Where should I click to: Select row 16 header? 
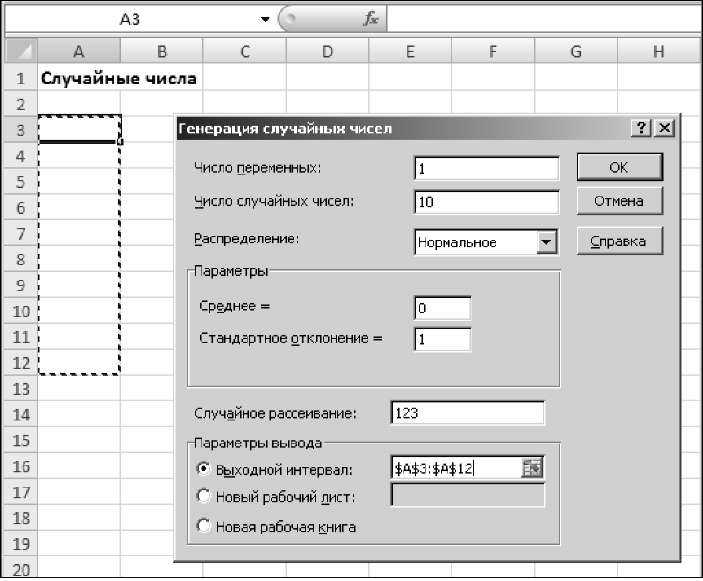21,466
